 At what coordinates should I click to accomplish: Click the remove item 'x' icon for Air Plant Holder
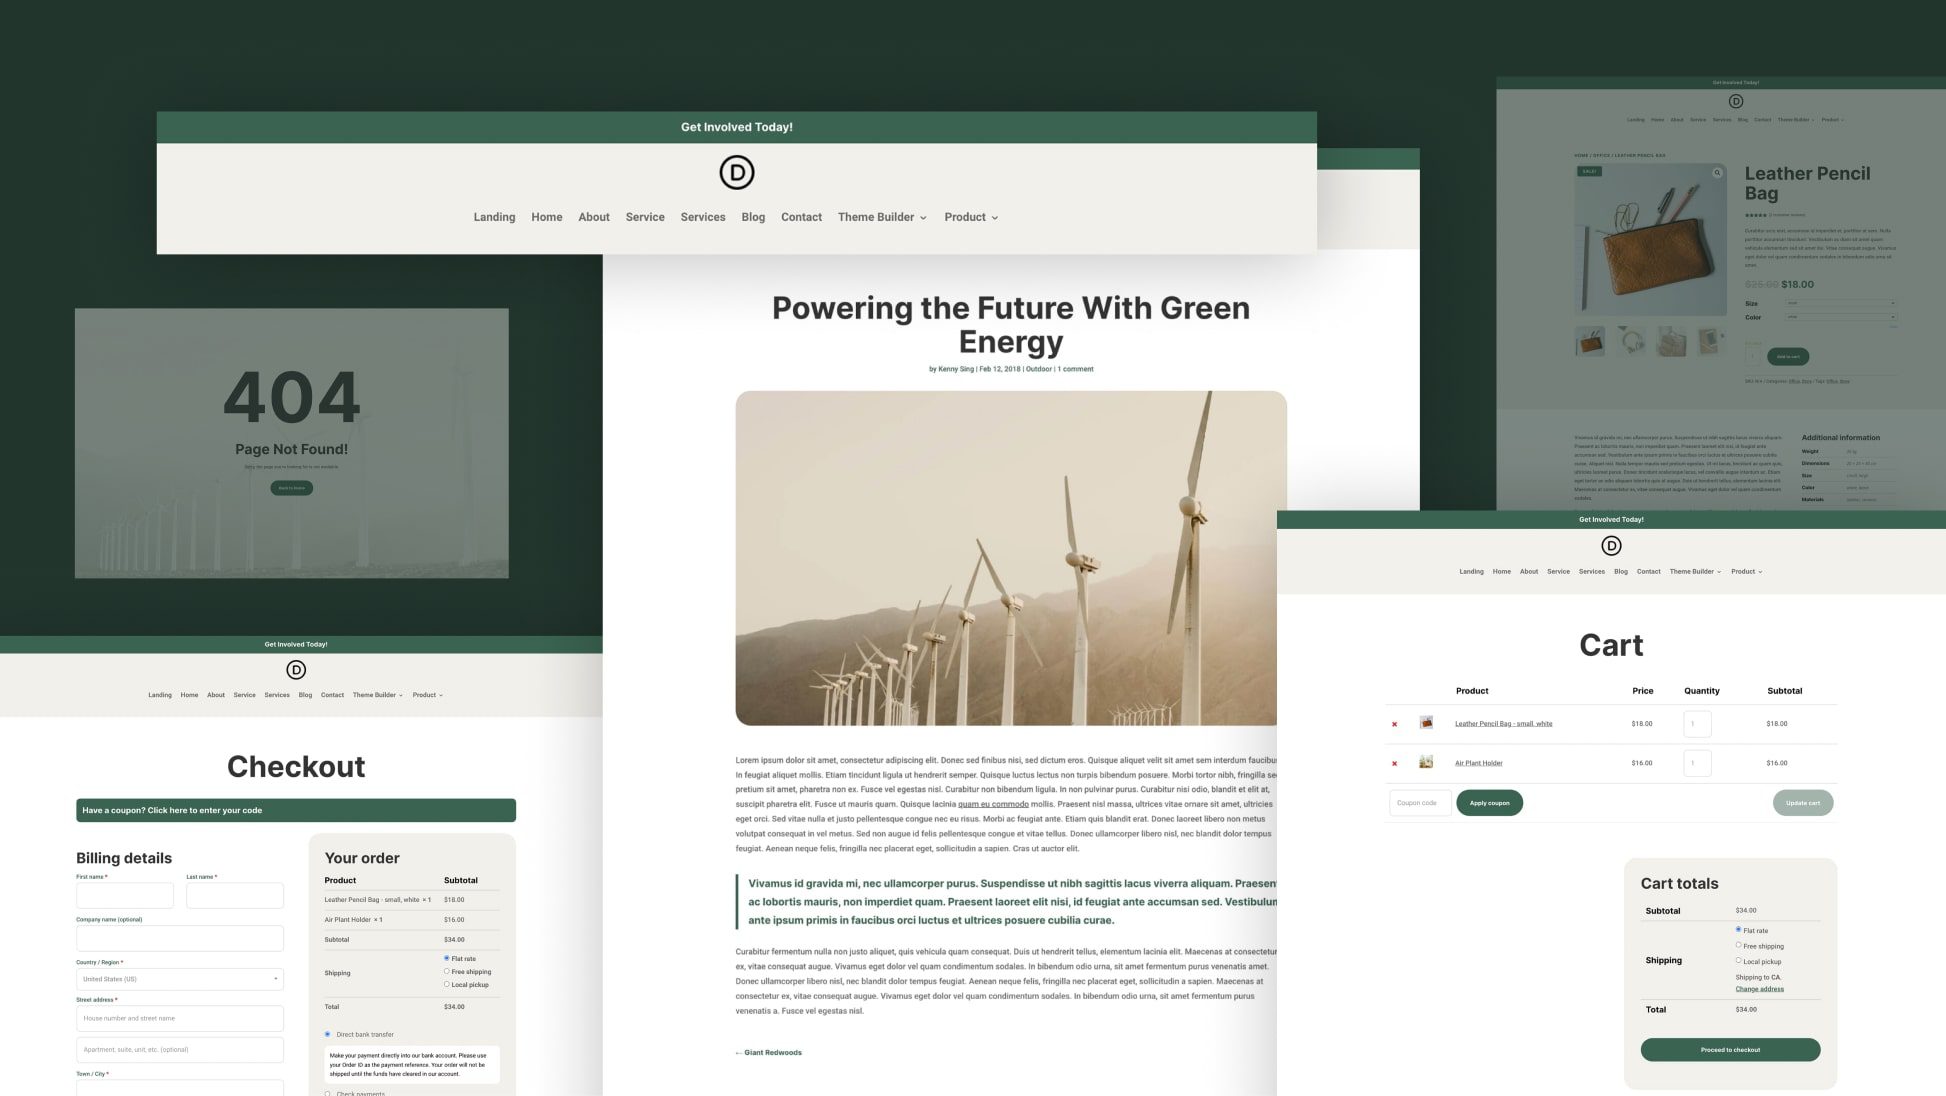(1394, 762)
